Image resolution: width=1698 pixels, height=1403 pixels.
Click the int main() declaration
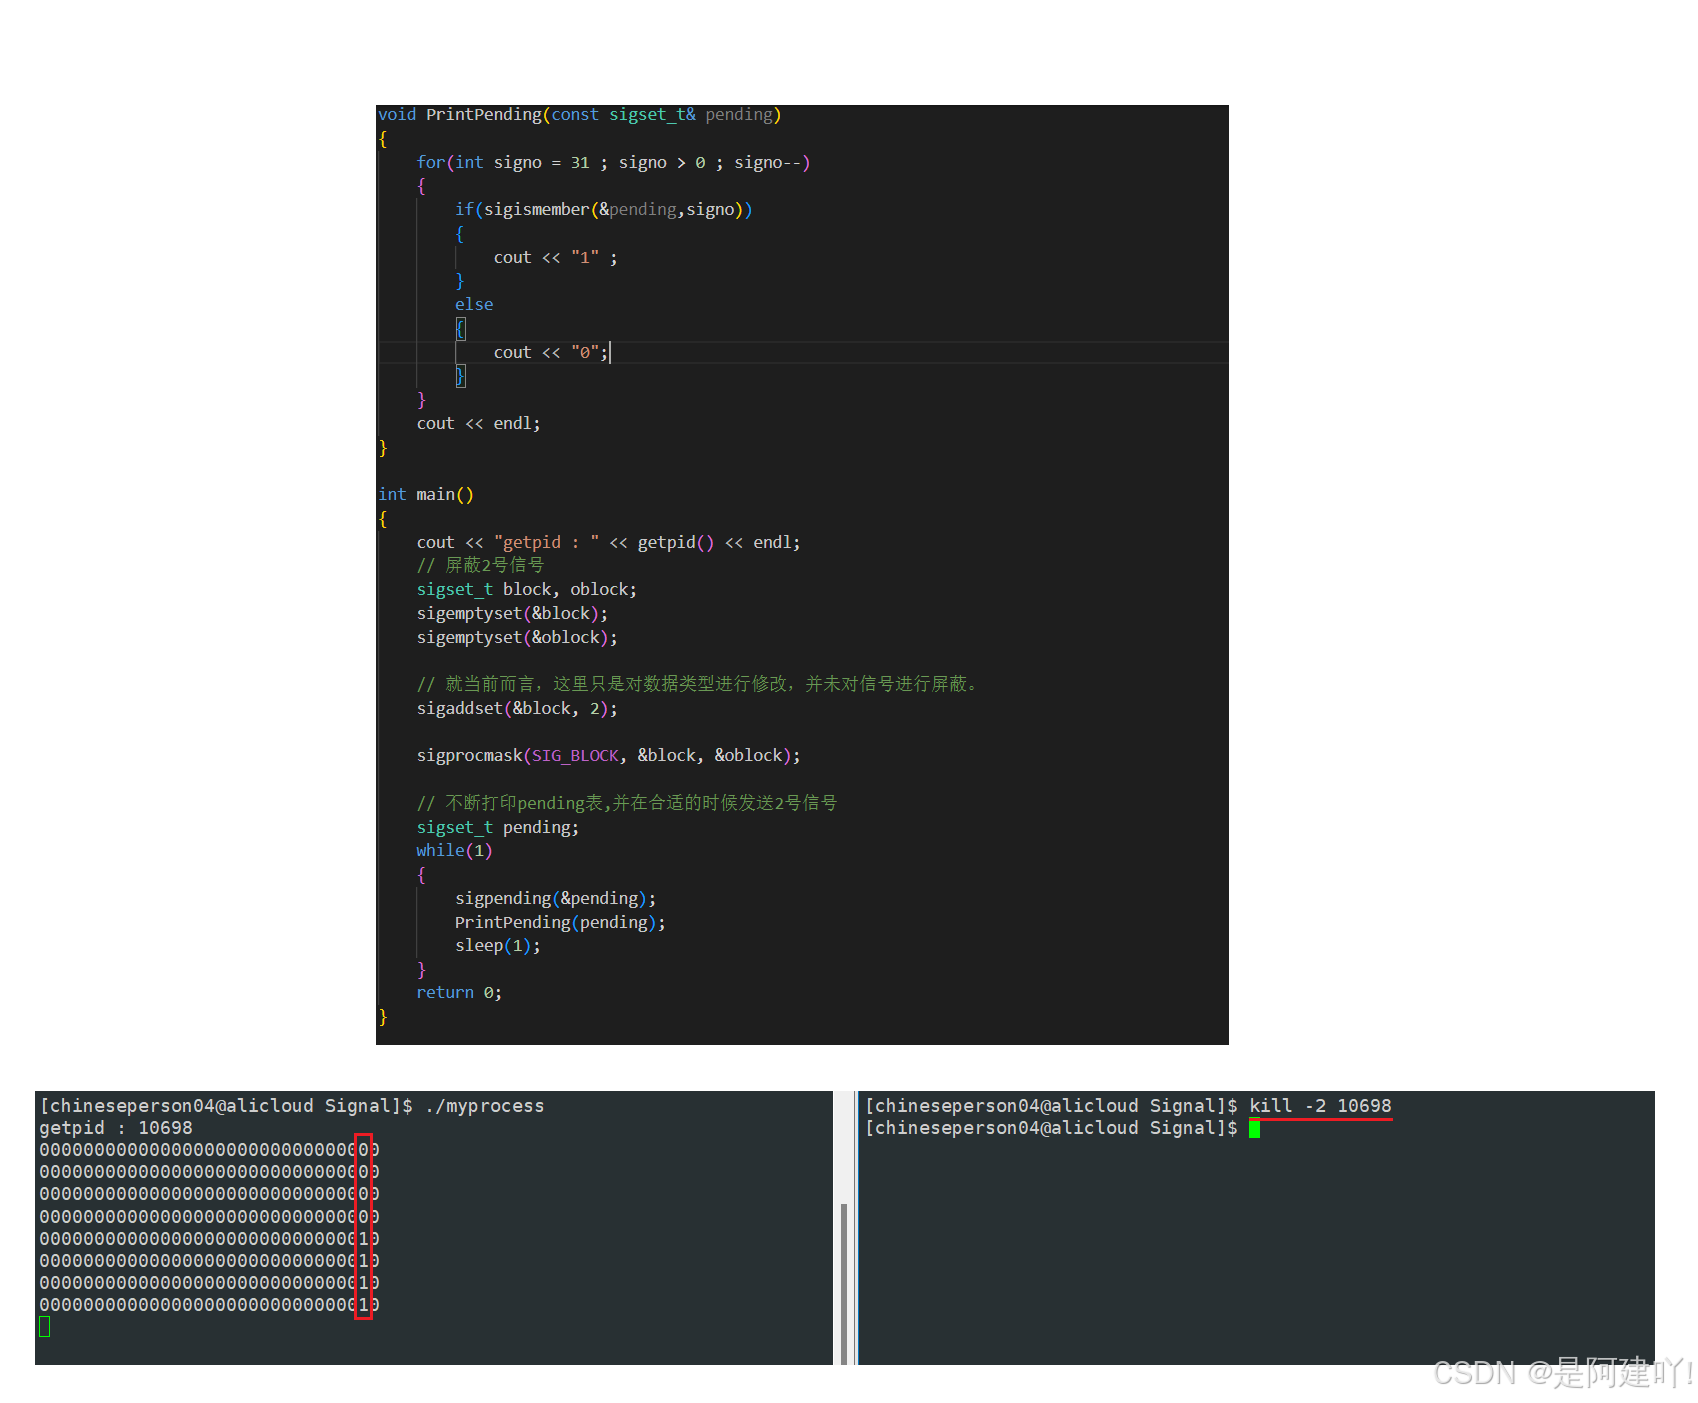pos(426,495)
